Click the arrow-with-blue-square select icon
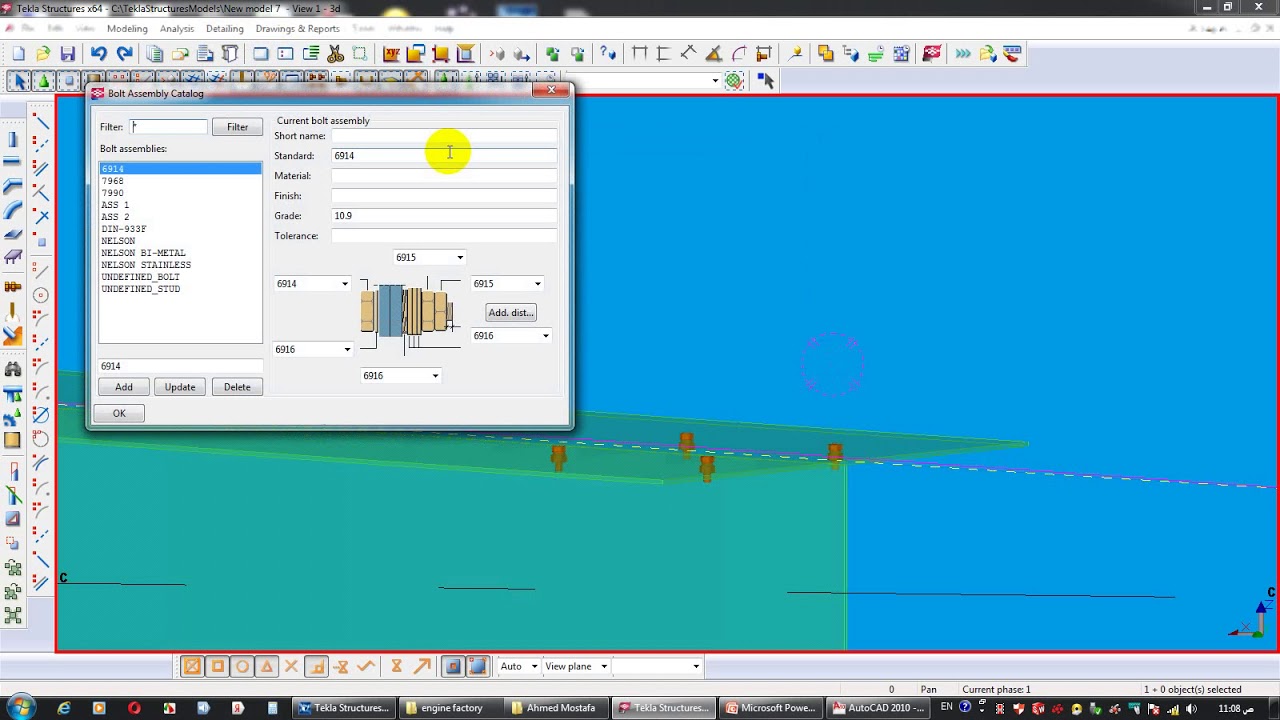The image size is (1280, 720). pyautogui.click(x=765, y=81)
